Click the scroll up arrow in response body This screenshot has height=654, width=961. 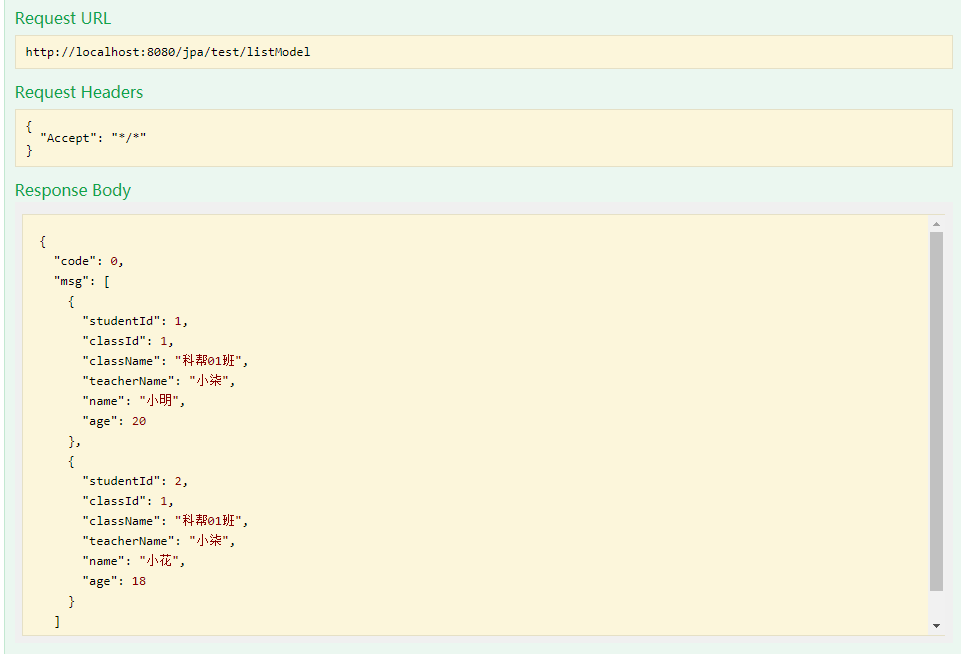(936, 224)
